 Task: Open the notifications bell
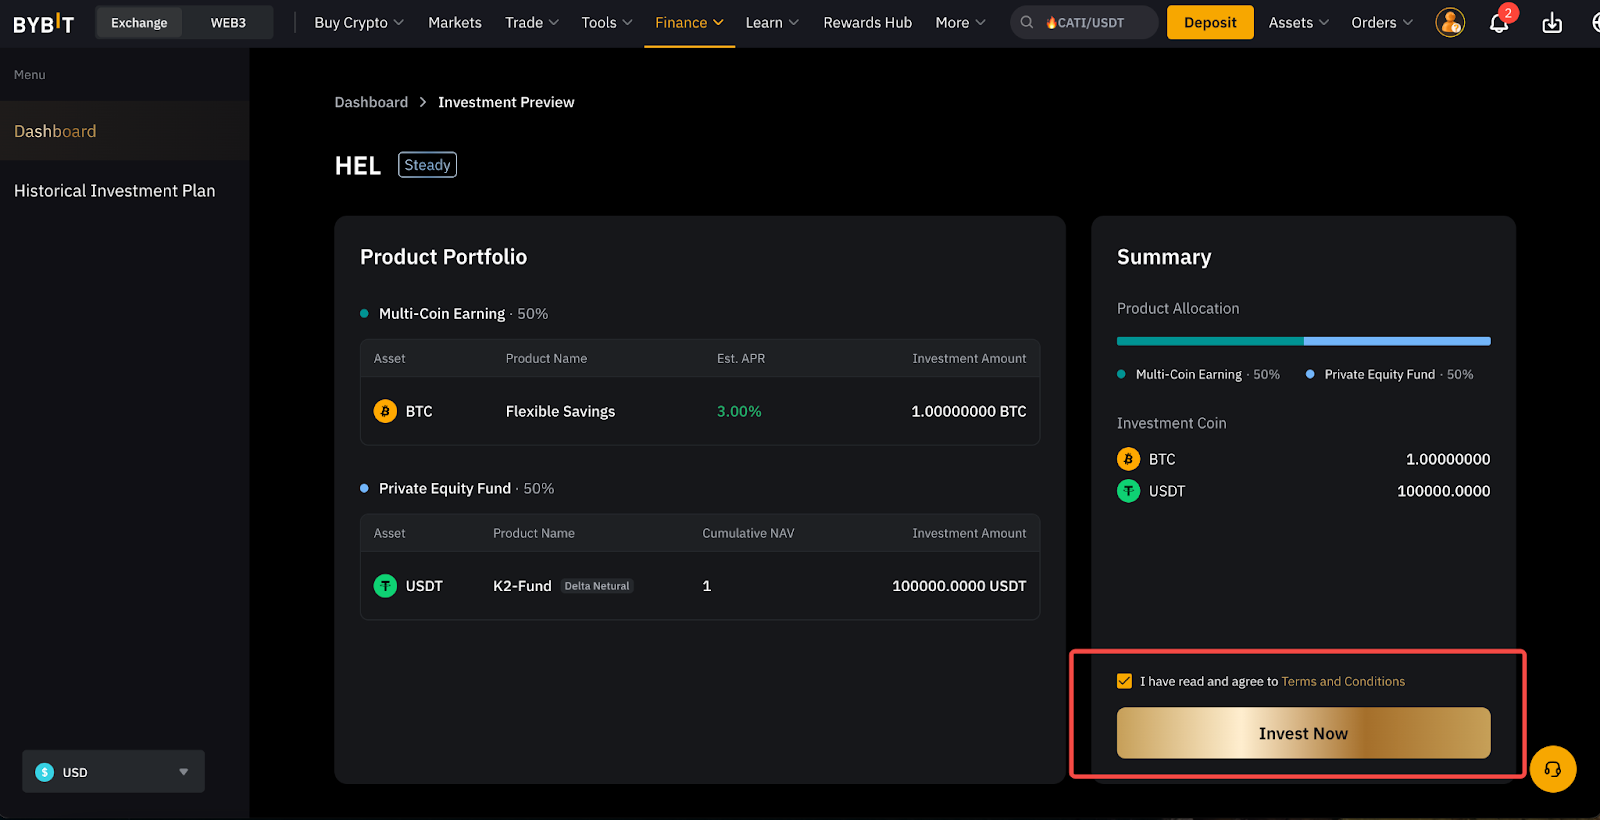click(1498, 23)
